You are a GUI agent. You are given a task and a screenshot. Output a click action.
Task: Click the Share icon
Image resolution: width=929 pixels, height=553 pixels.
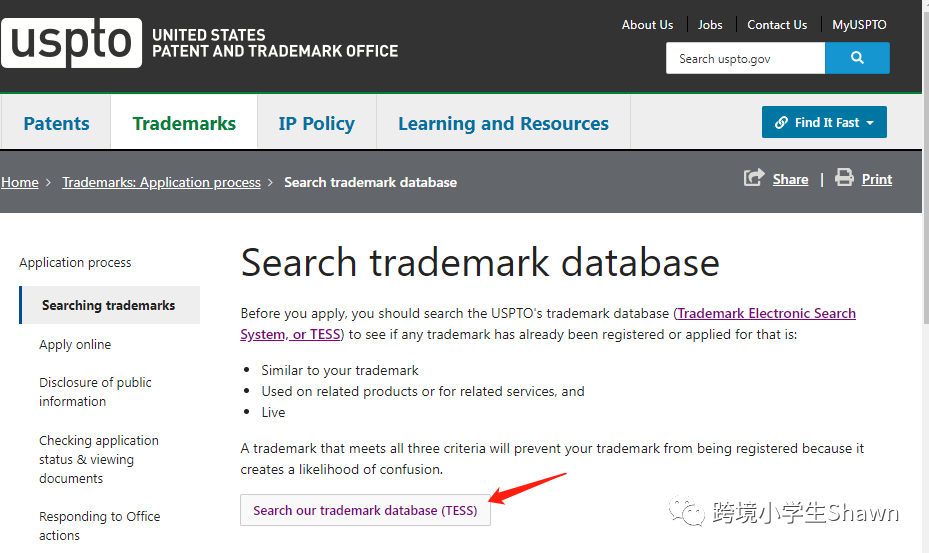[x=754, y=178]
